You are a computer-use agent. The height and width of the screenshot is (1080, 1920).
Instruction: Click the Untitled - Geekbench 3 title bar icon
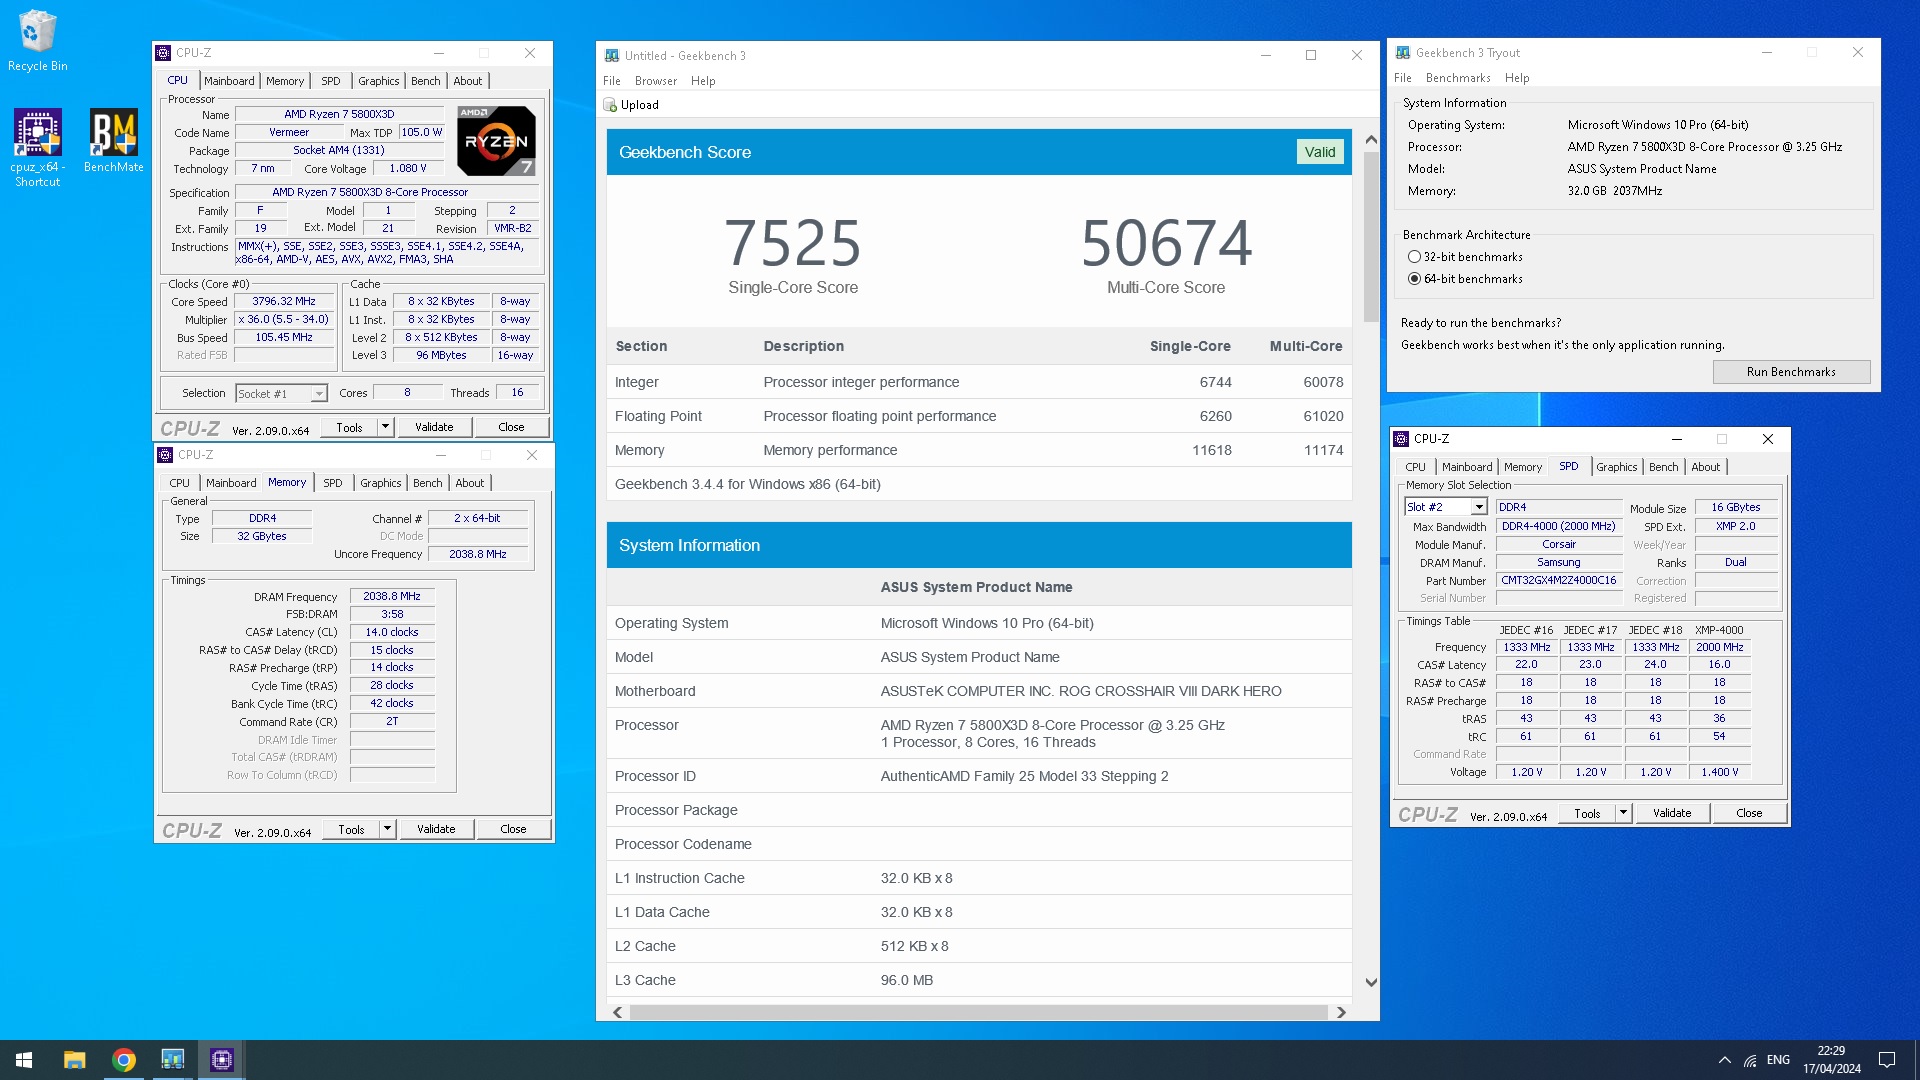[611, 56]
